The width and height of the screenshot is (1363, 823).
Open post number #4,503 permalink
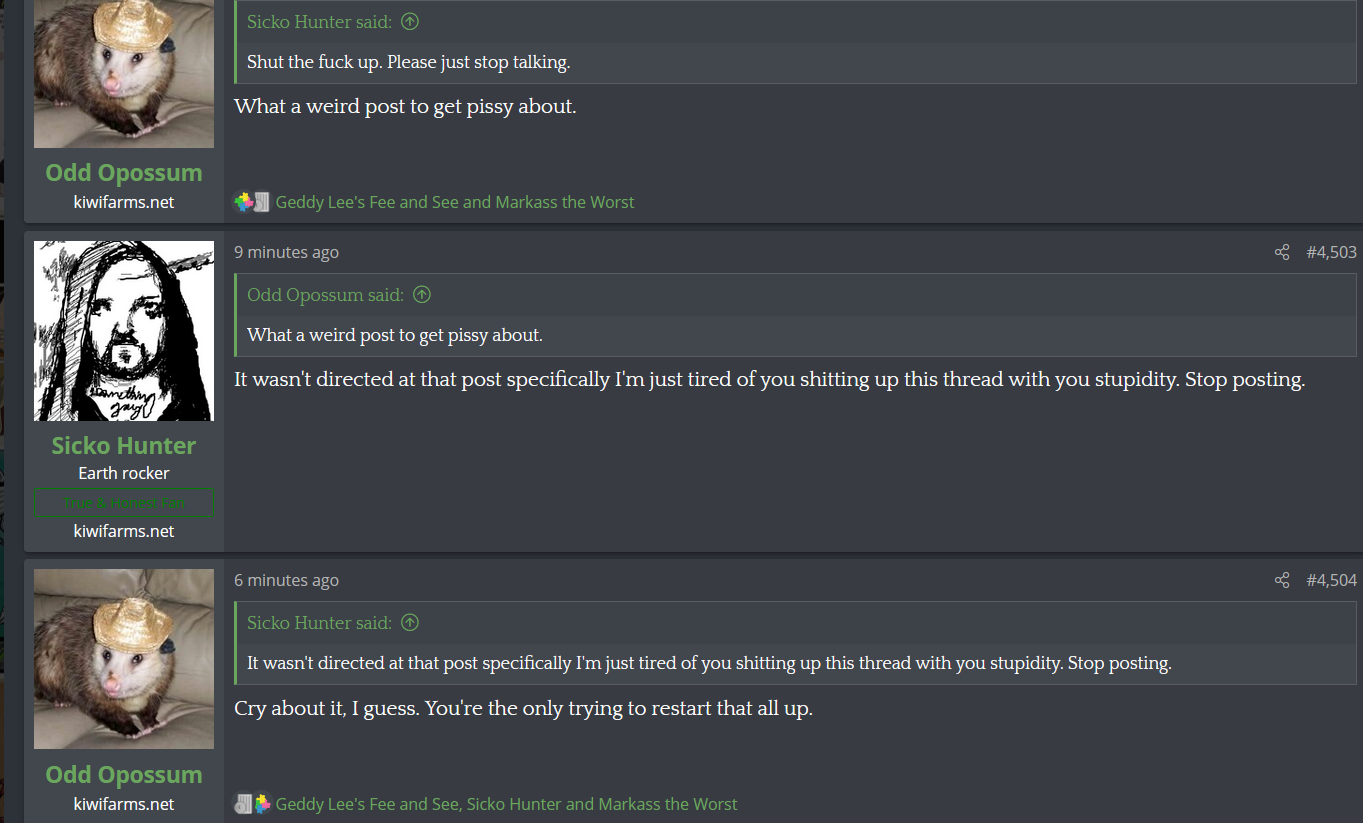(x=1331, y=252)
